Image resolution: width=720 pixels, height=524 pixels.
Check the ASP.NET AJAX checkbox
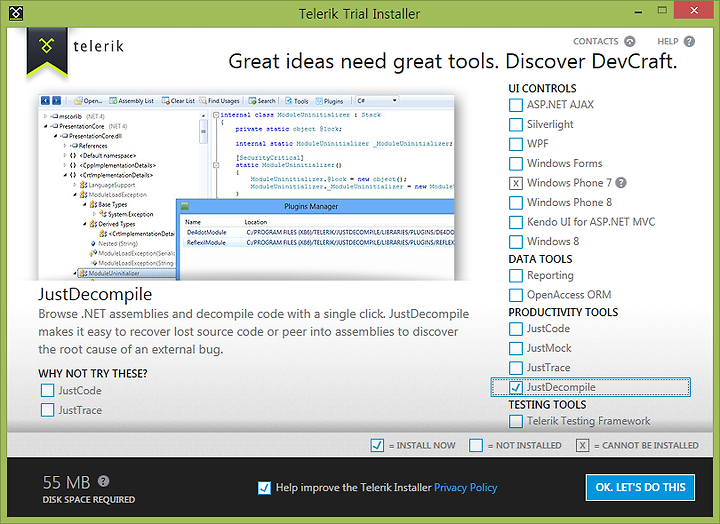tap(516, 105)
